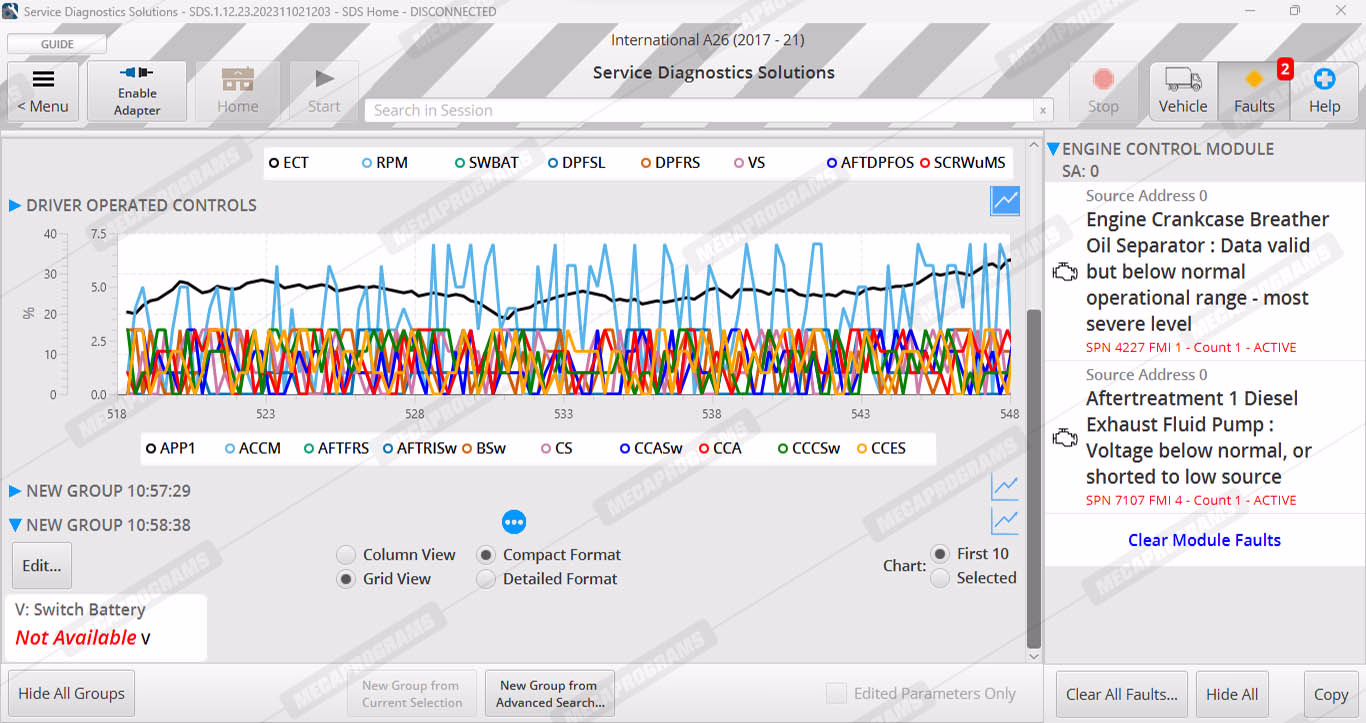Toggle CCA legend entry

coord(720,448)
